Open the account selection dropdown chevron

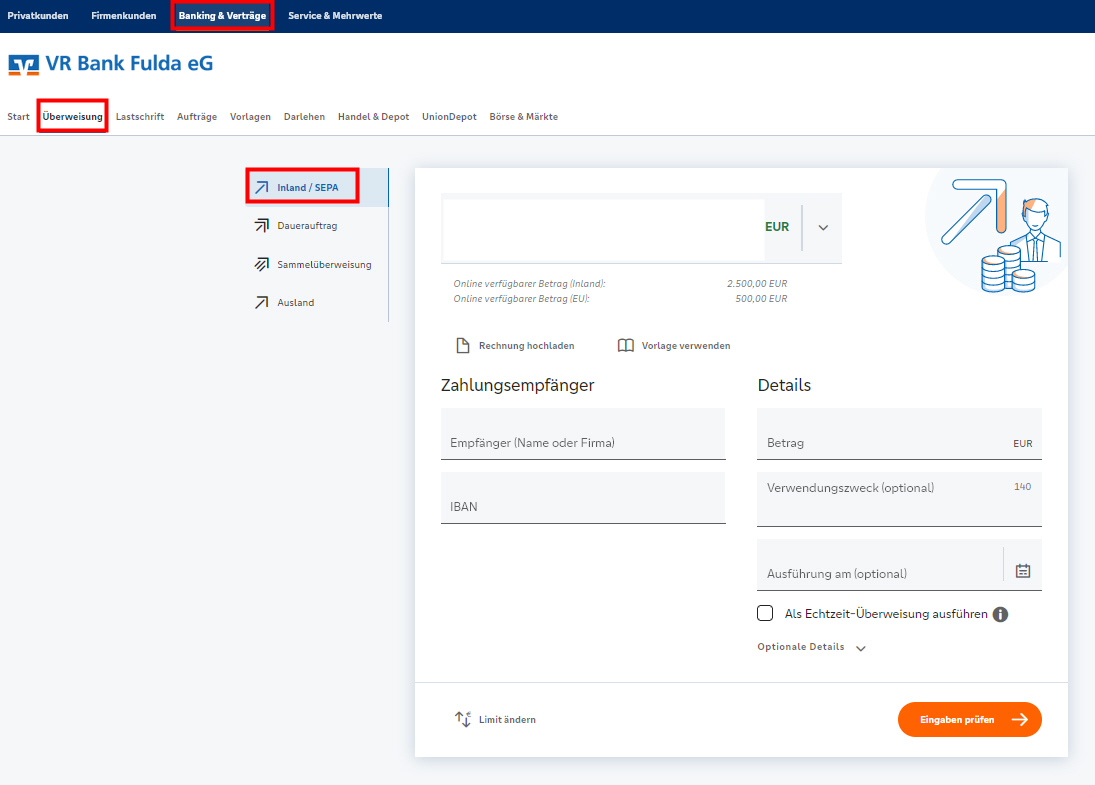point(823,228)
